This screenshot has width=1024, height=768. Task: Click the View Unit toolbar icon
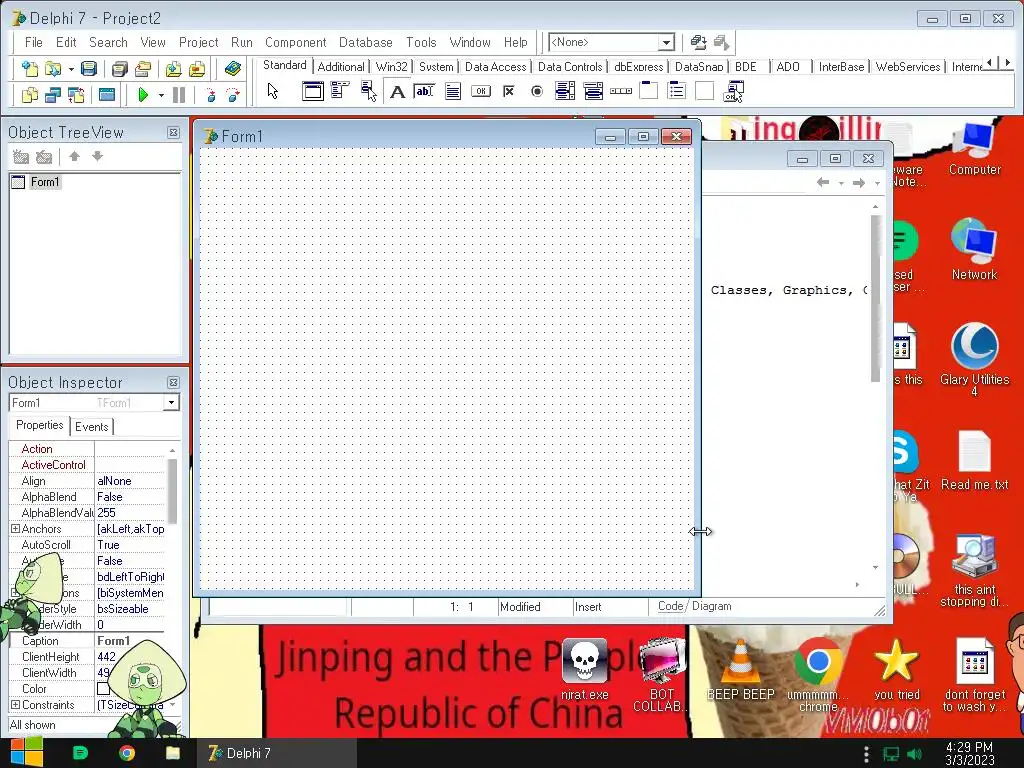click(x=29, y=95)
